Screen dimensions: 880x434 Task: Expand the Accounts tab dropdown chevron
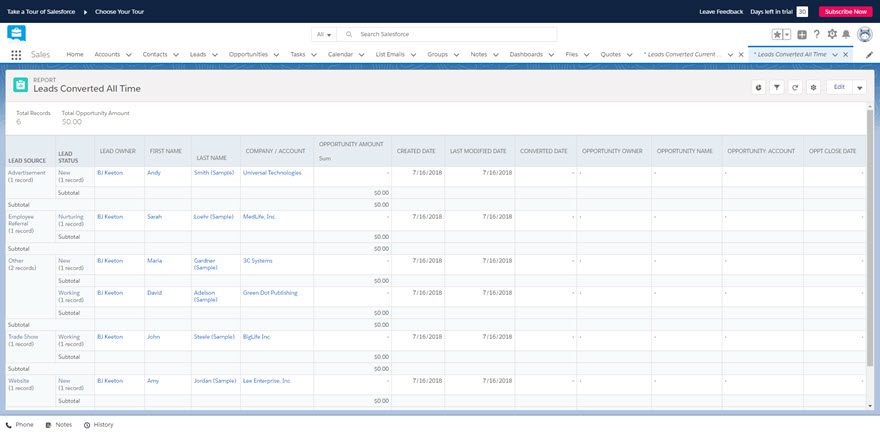pos(130,55)
